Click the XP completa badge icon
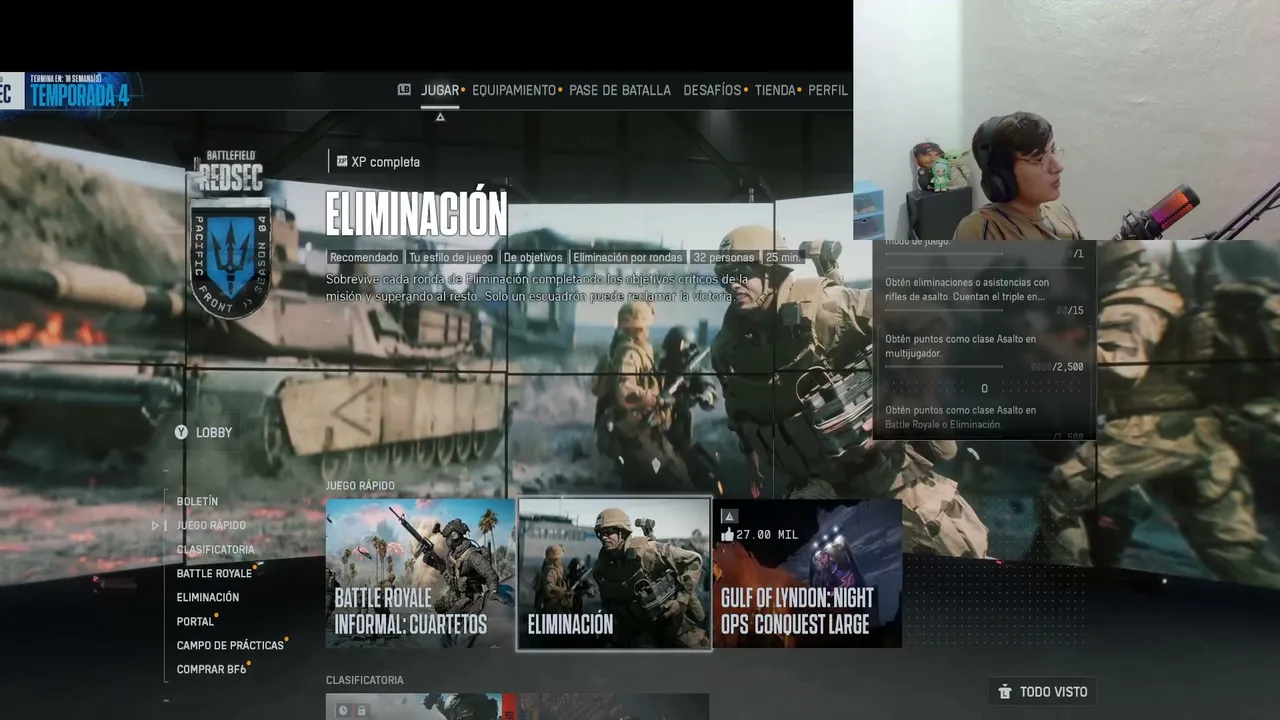1280x720 pixels. point(342,161)
